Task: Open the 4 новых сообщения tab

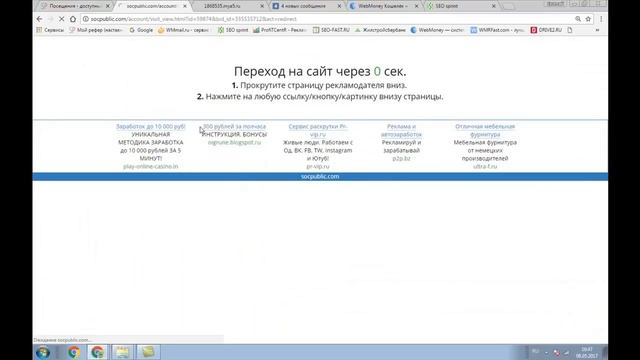Action: click(303, 6)
